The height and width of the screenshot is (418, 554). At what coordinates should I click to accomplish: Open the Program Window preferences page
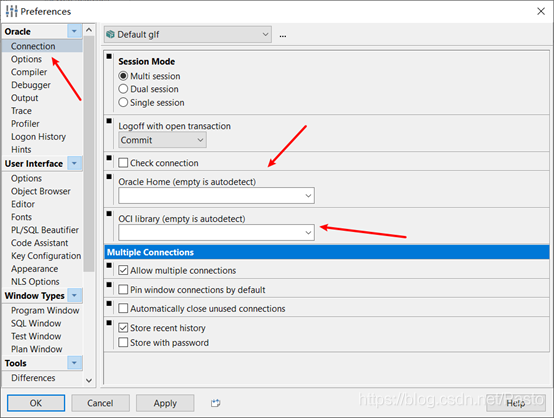[45, 310]
